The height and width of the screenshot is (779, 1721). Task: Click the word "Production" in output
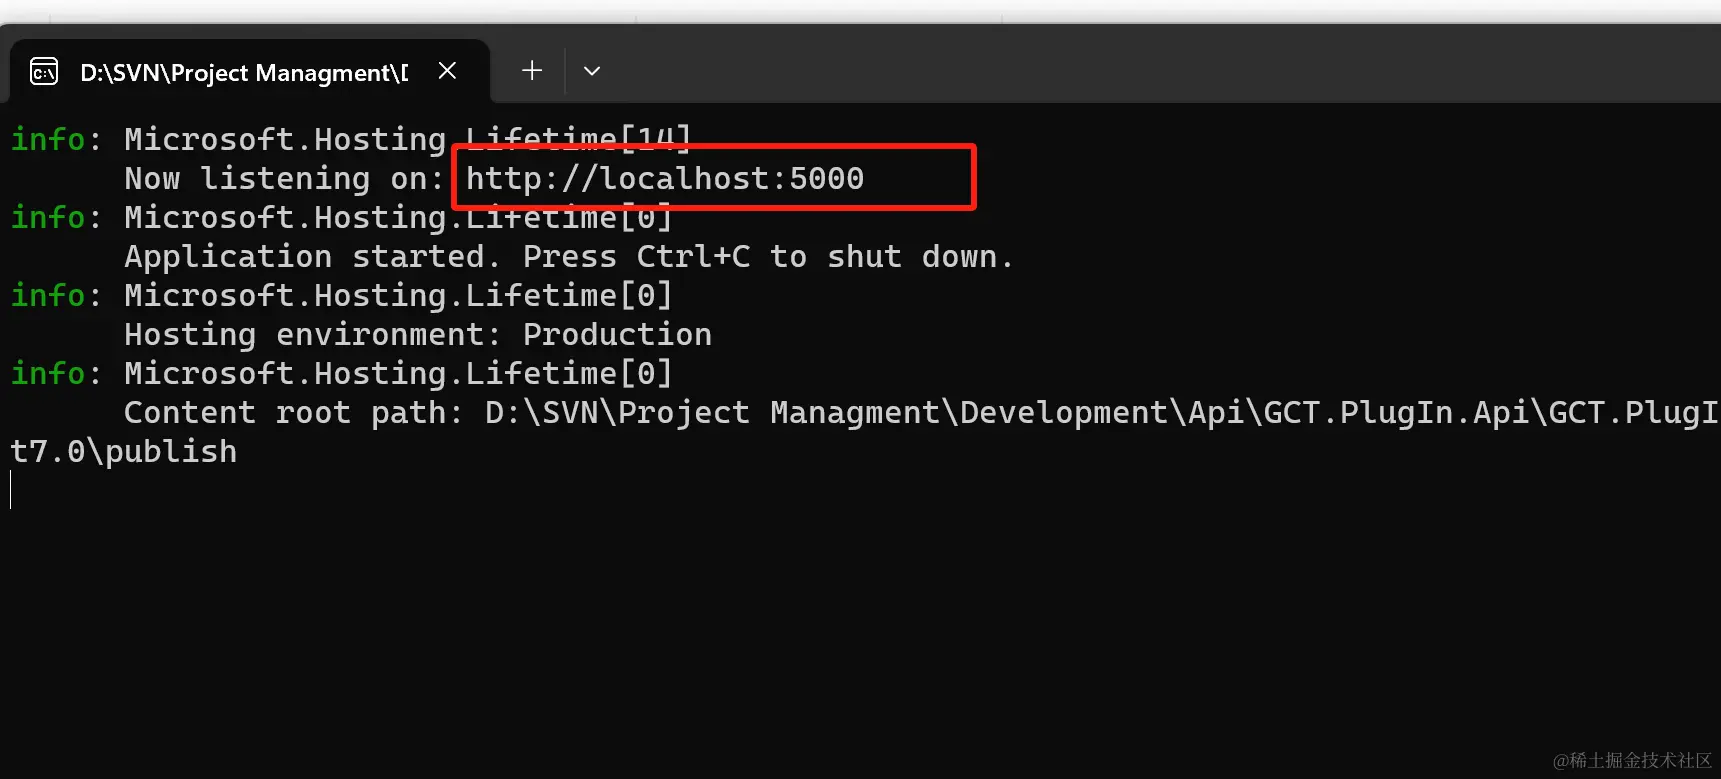pyautogui.click(x=617, y=334)
